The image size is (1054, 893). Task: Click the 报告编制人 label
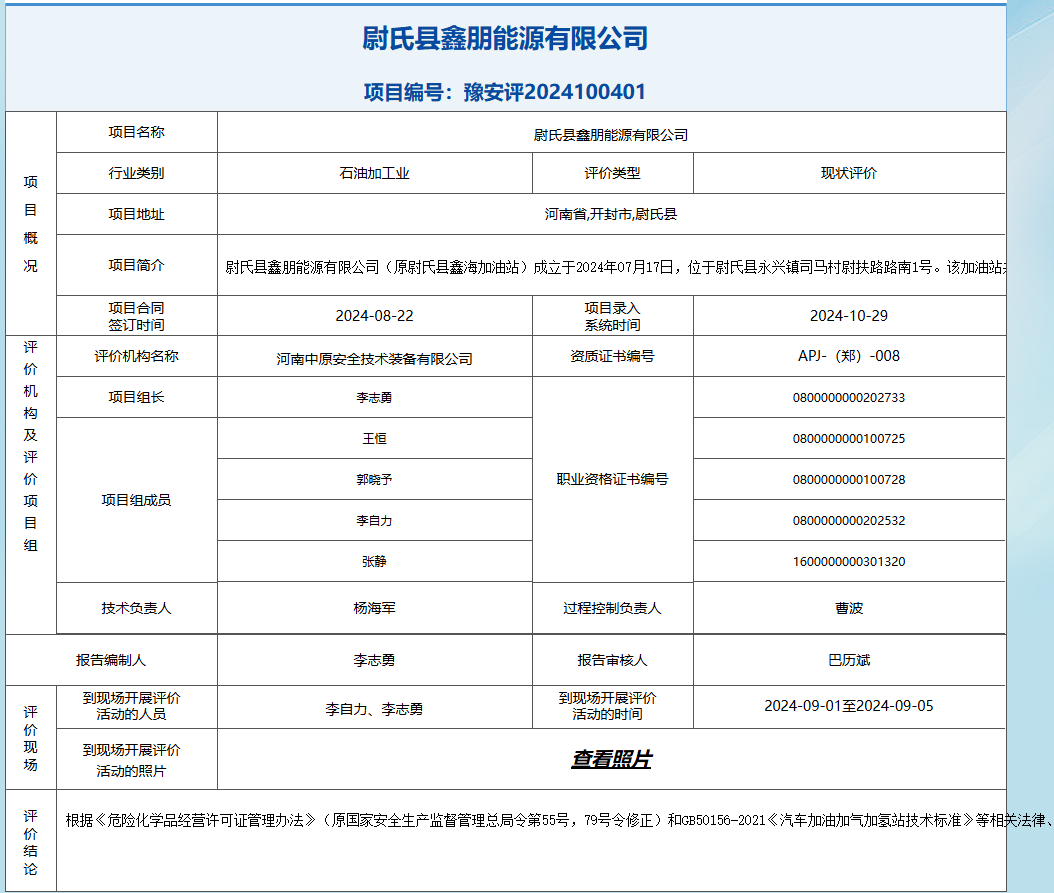111,660
